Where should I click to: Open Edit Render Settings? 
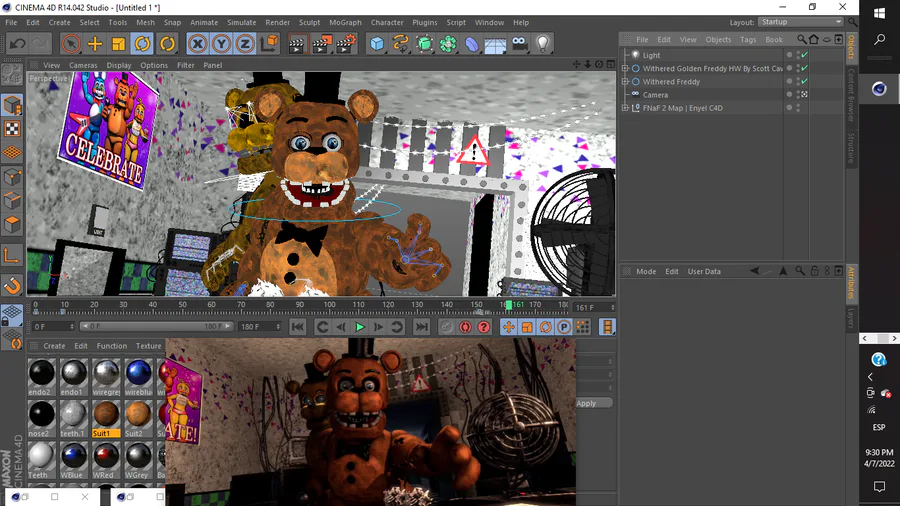click(x=346, y=44)
